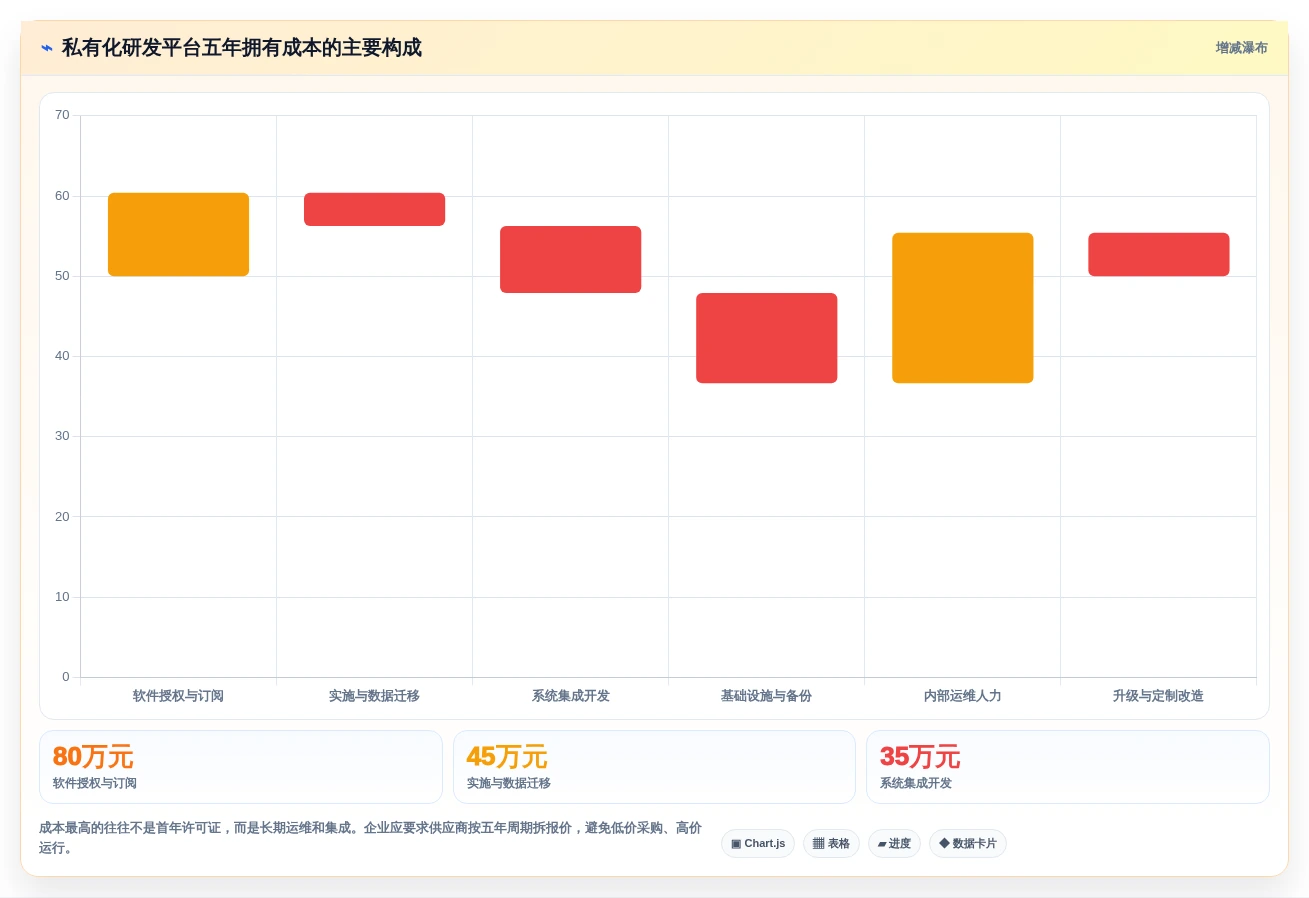1309x898 pixels.
Task: Click the 数据卡片 tag chip
Action: [968, 843]
